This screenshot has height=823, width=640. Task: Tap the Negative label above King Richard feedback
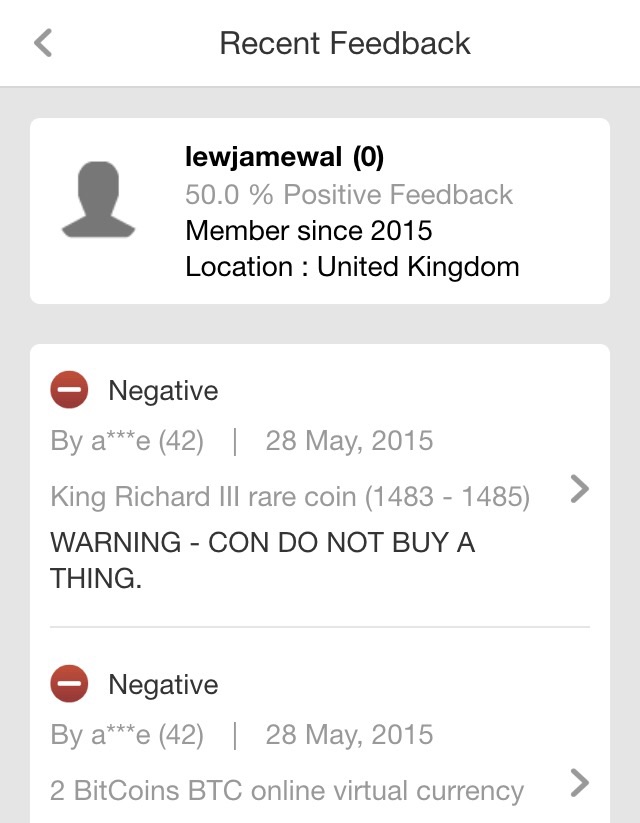pyautogui.click(x=163, y=390)
